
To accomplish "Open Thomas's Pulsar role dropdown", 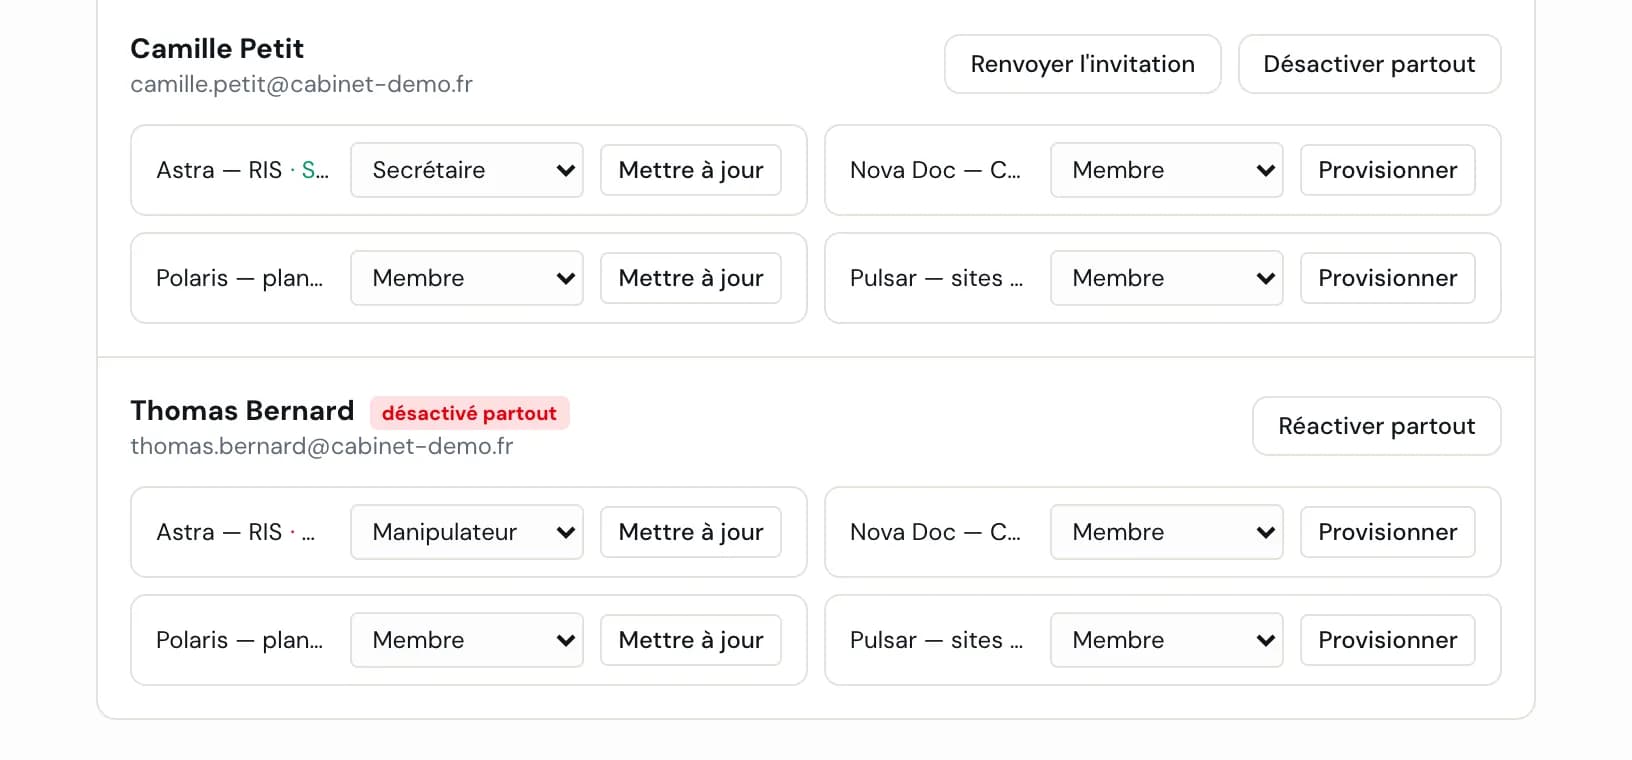I will tap(1167, 640).
